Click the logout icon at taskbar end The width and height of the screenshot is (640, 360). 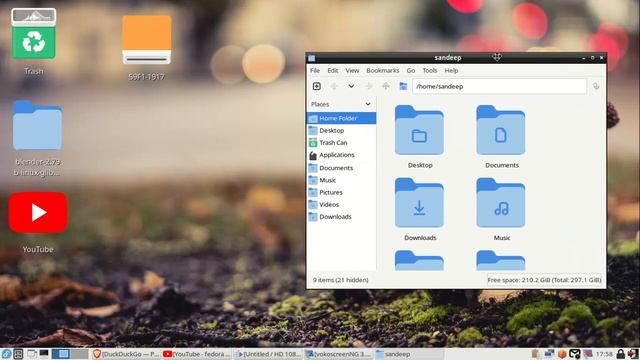pos(633,354)
